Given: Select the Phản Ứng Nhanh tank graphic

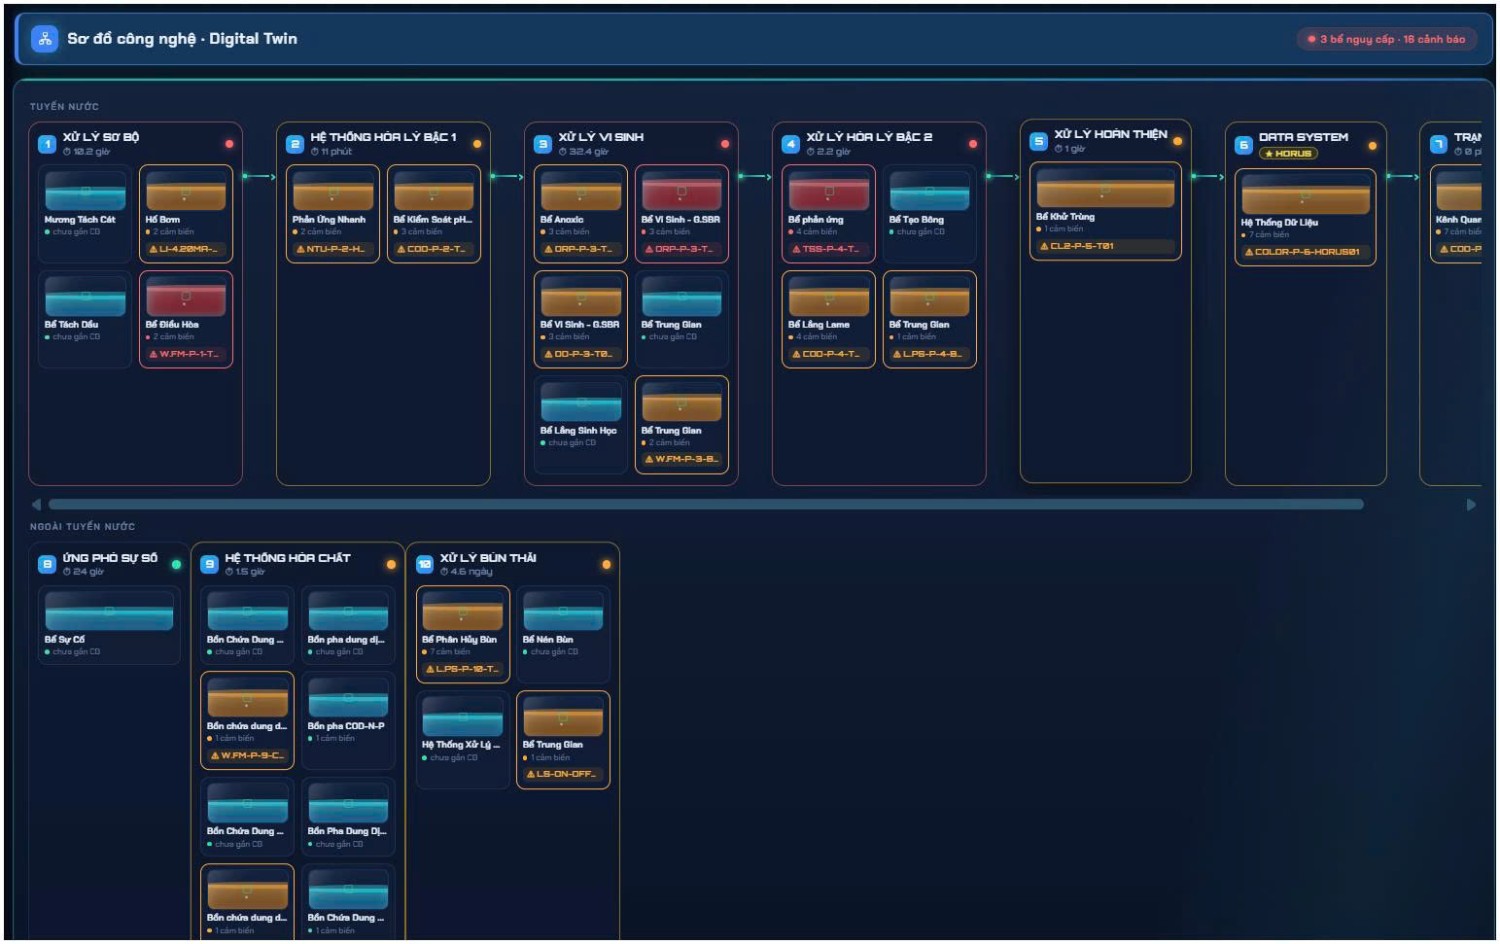Looking at the screenshot, I should click(333, 190).
